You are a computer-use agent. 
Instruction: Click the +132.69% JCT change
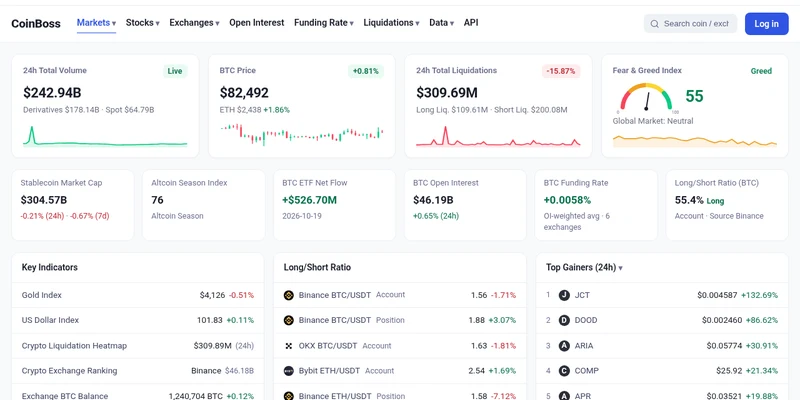760,295
